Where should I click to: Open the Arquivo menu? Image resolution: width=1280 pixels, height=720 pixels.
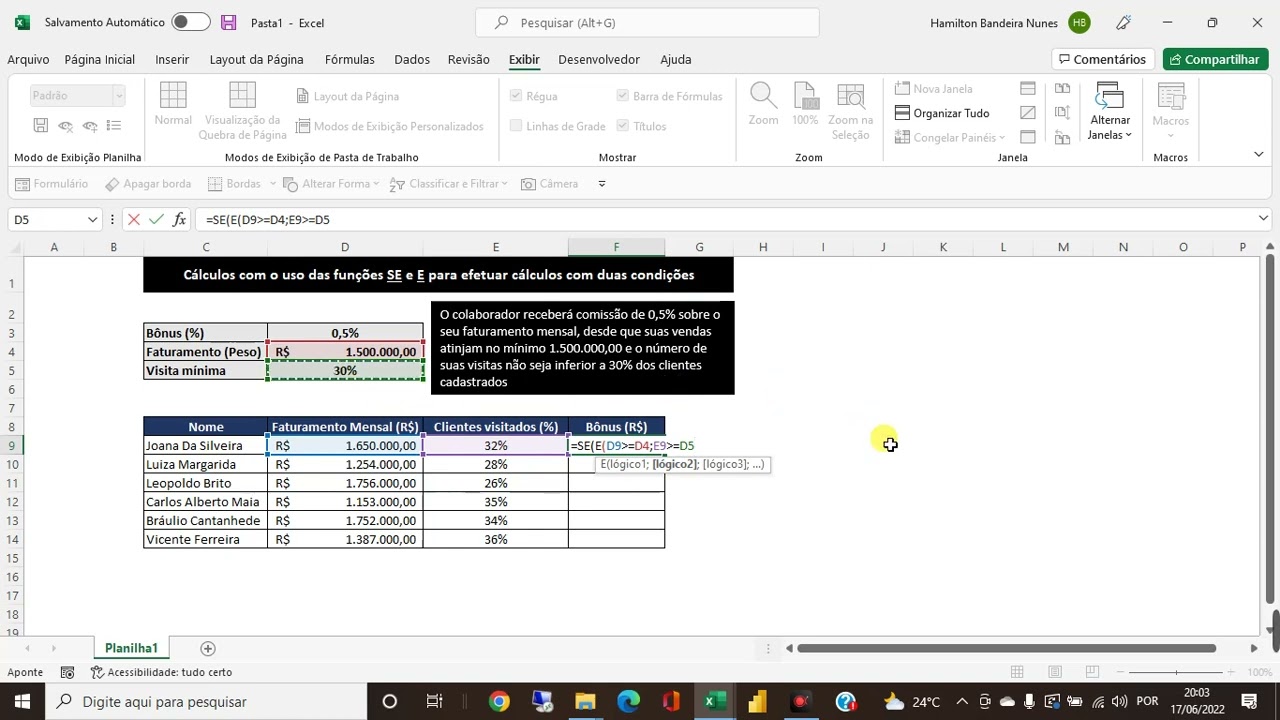tap(28, 59)
